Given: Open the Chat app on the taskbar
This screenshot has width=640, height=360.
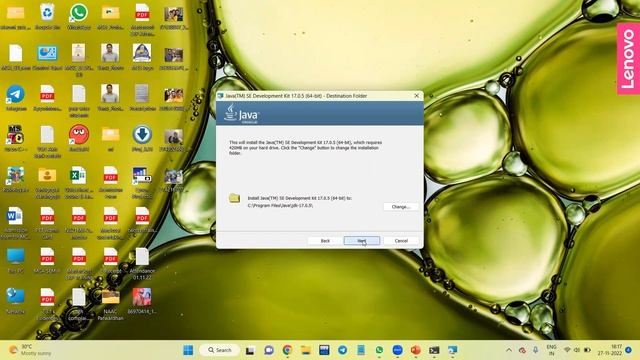Looking at the screenshot, I should coord(269,350).
